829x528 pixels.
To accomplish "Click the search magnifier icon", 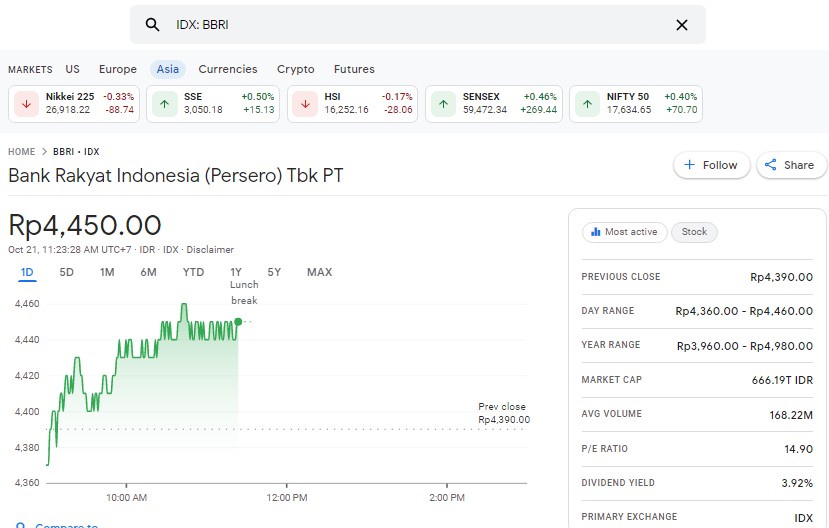I will [152, 25].
